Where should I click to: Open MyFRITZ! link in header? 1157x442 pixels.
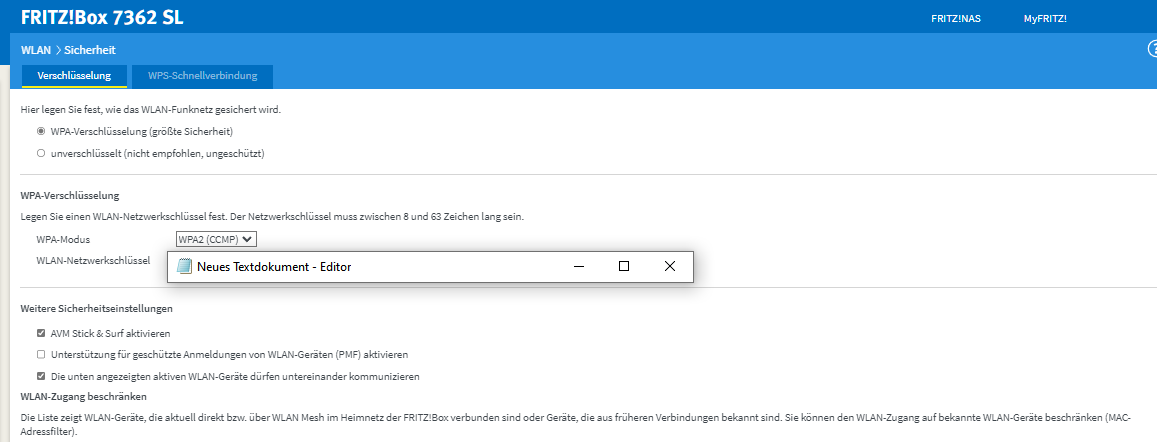(1045, 18)
